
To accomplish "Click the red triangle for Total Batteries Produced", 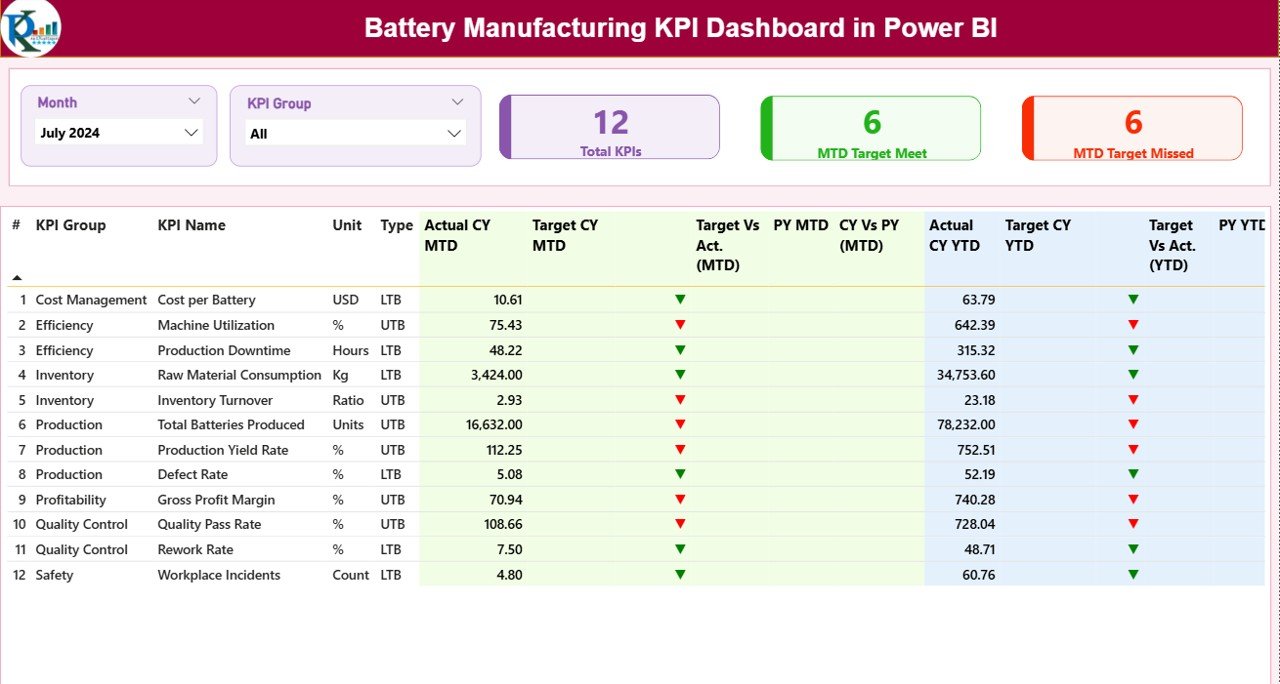I will coord(681,424).
